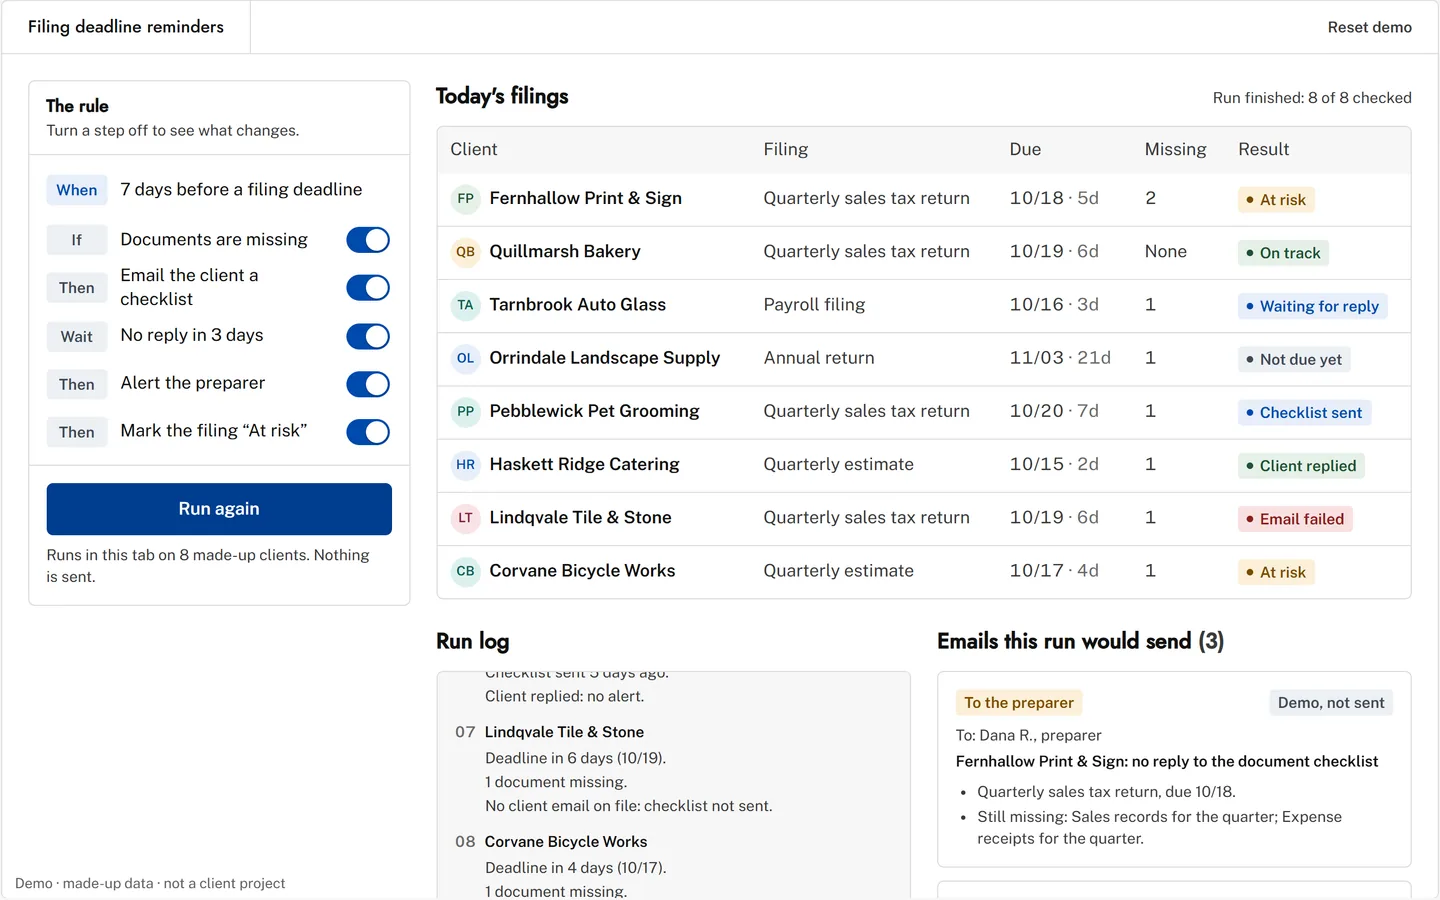Image resolution: width=1440 pixels, height=900 pixels.
Task: Open the Filing deadline reminders tab
Action: point(126,27)
